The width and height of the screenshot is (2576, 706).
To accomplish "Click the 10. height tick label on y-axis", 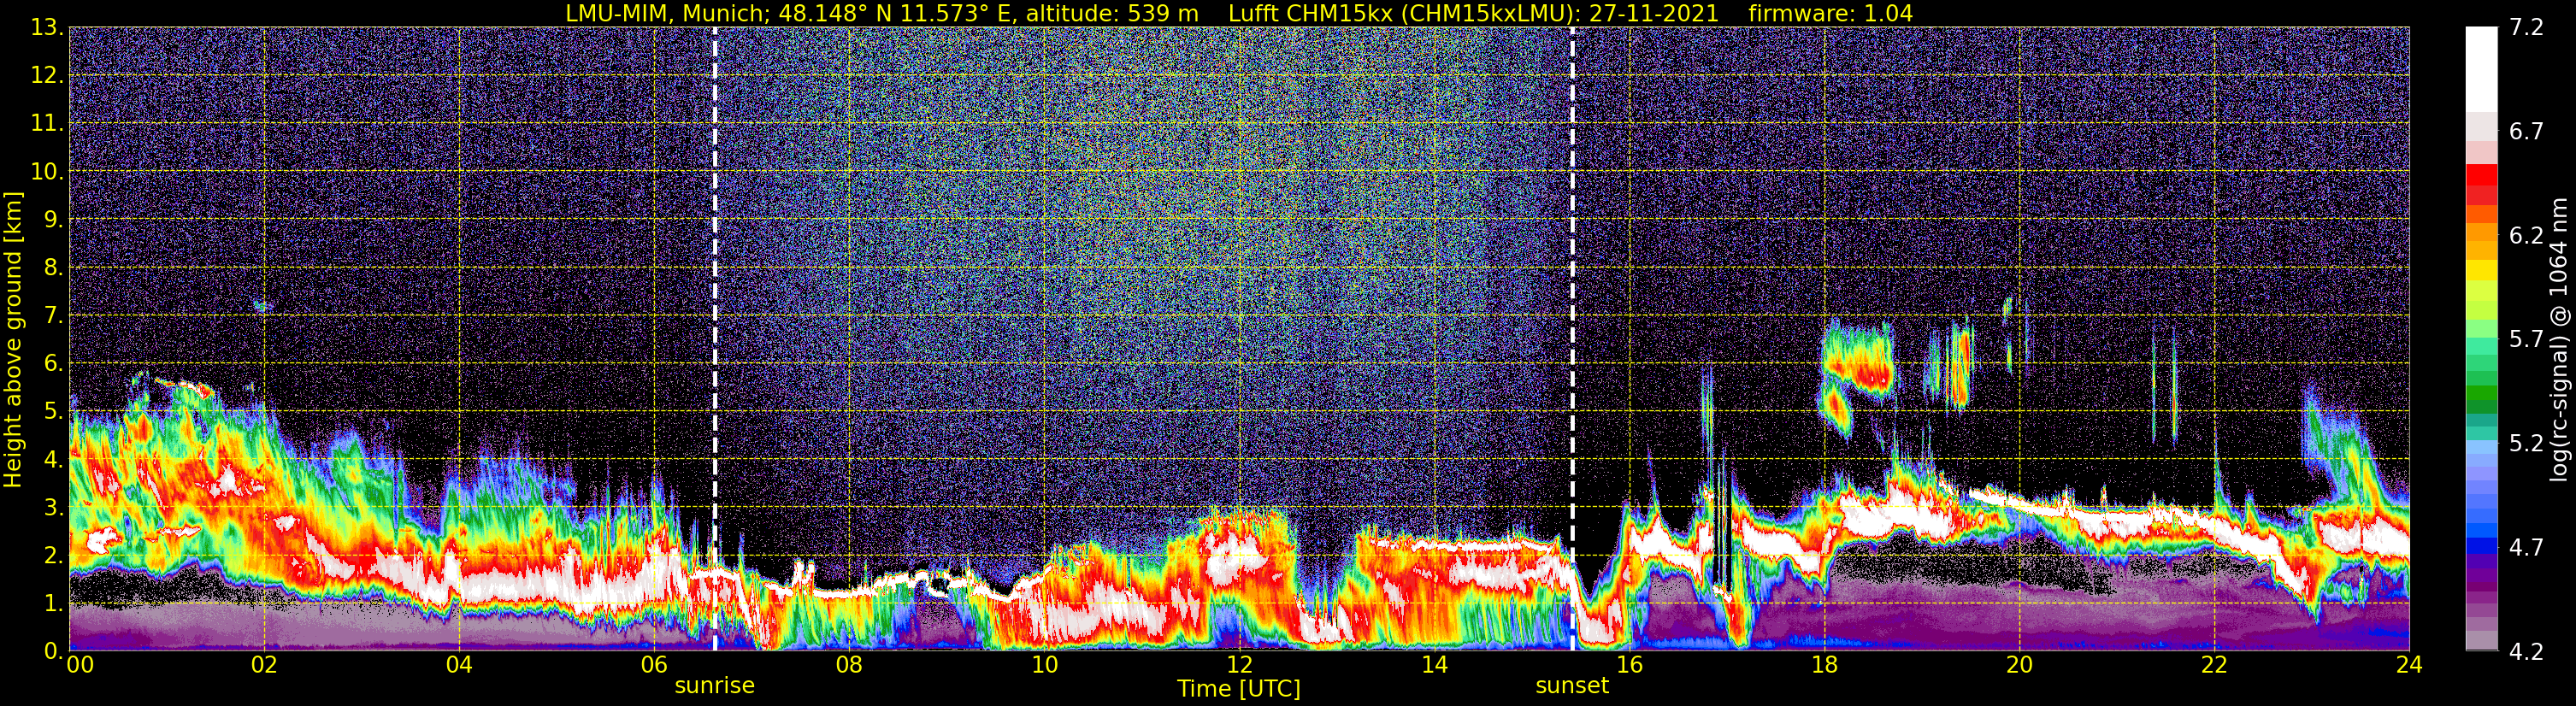I will tap(47, 172).
